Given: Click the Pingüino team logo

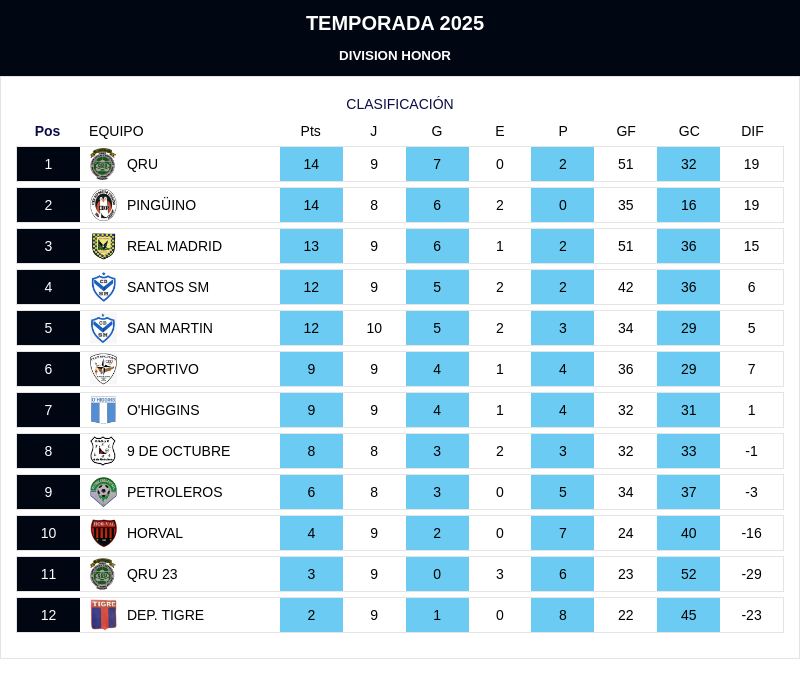Looking at the screenshot, I should [103, 205].
